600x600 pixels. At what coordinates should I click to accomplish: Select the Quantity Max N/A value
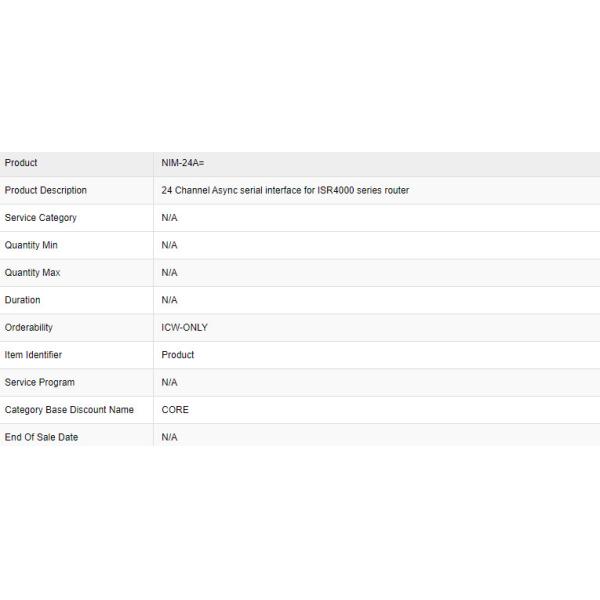coord(170,273)
